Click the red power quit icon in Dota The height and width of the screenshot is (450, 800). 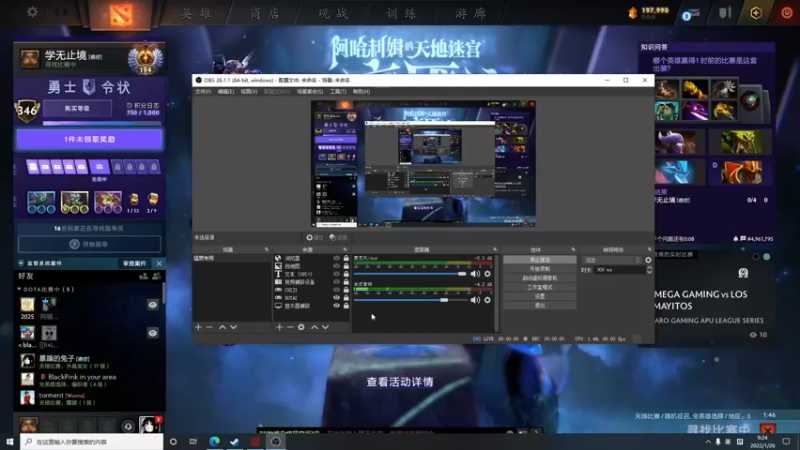pyautogui.click(x=786, y=13)
